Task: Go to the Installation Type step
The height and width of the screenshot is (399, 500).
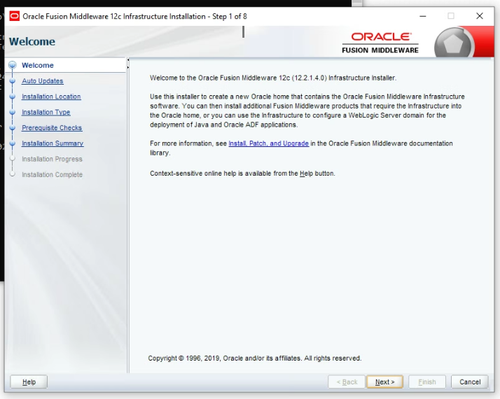Action: 46,112
